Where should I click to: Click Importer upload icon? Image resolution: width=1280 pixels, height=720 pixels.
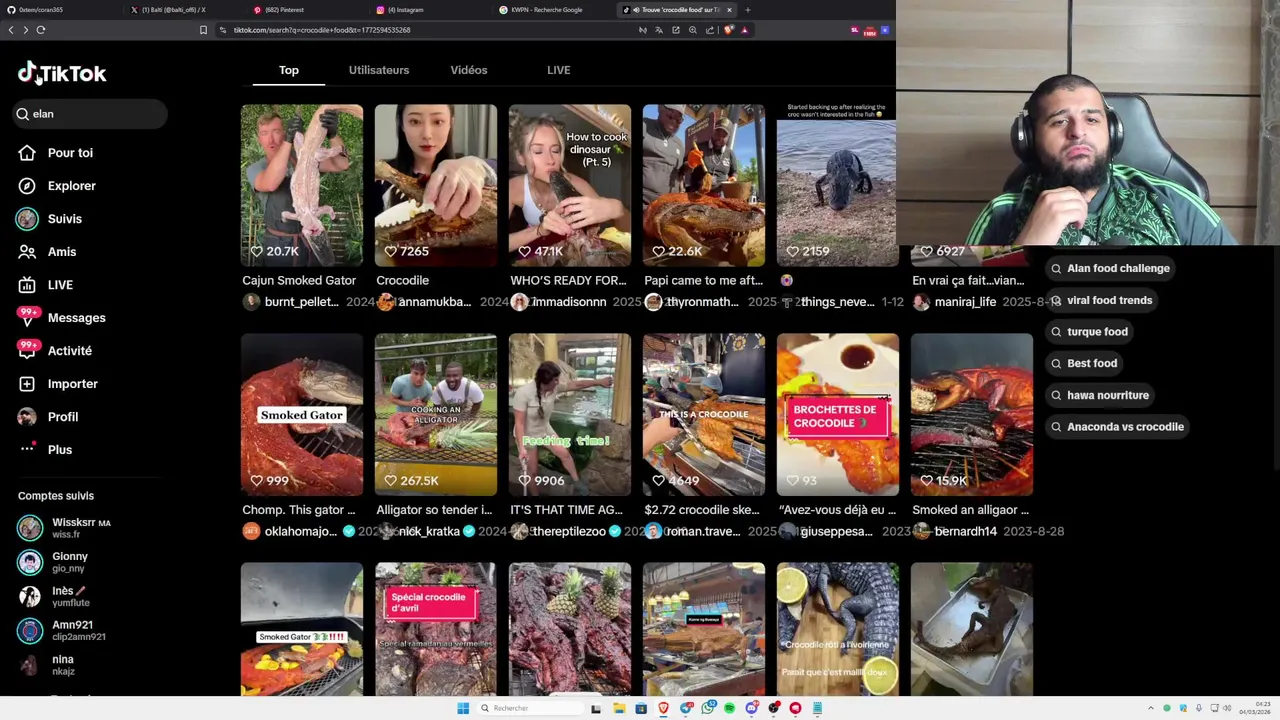27,384
